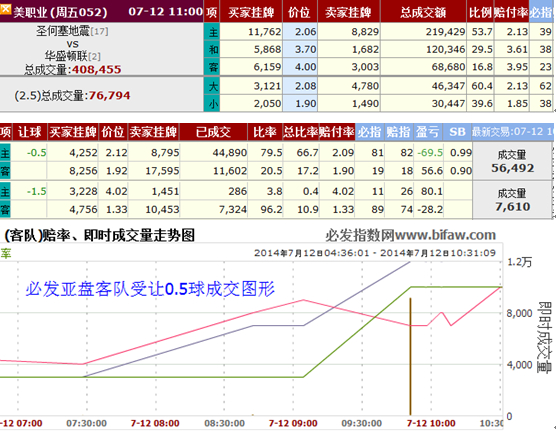
Task: Click the 主 label in the -0.5 handicap row
Action: point(5,153)
